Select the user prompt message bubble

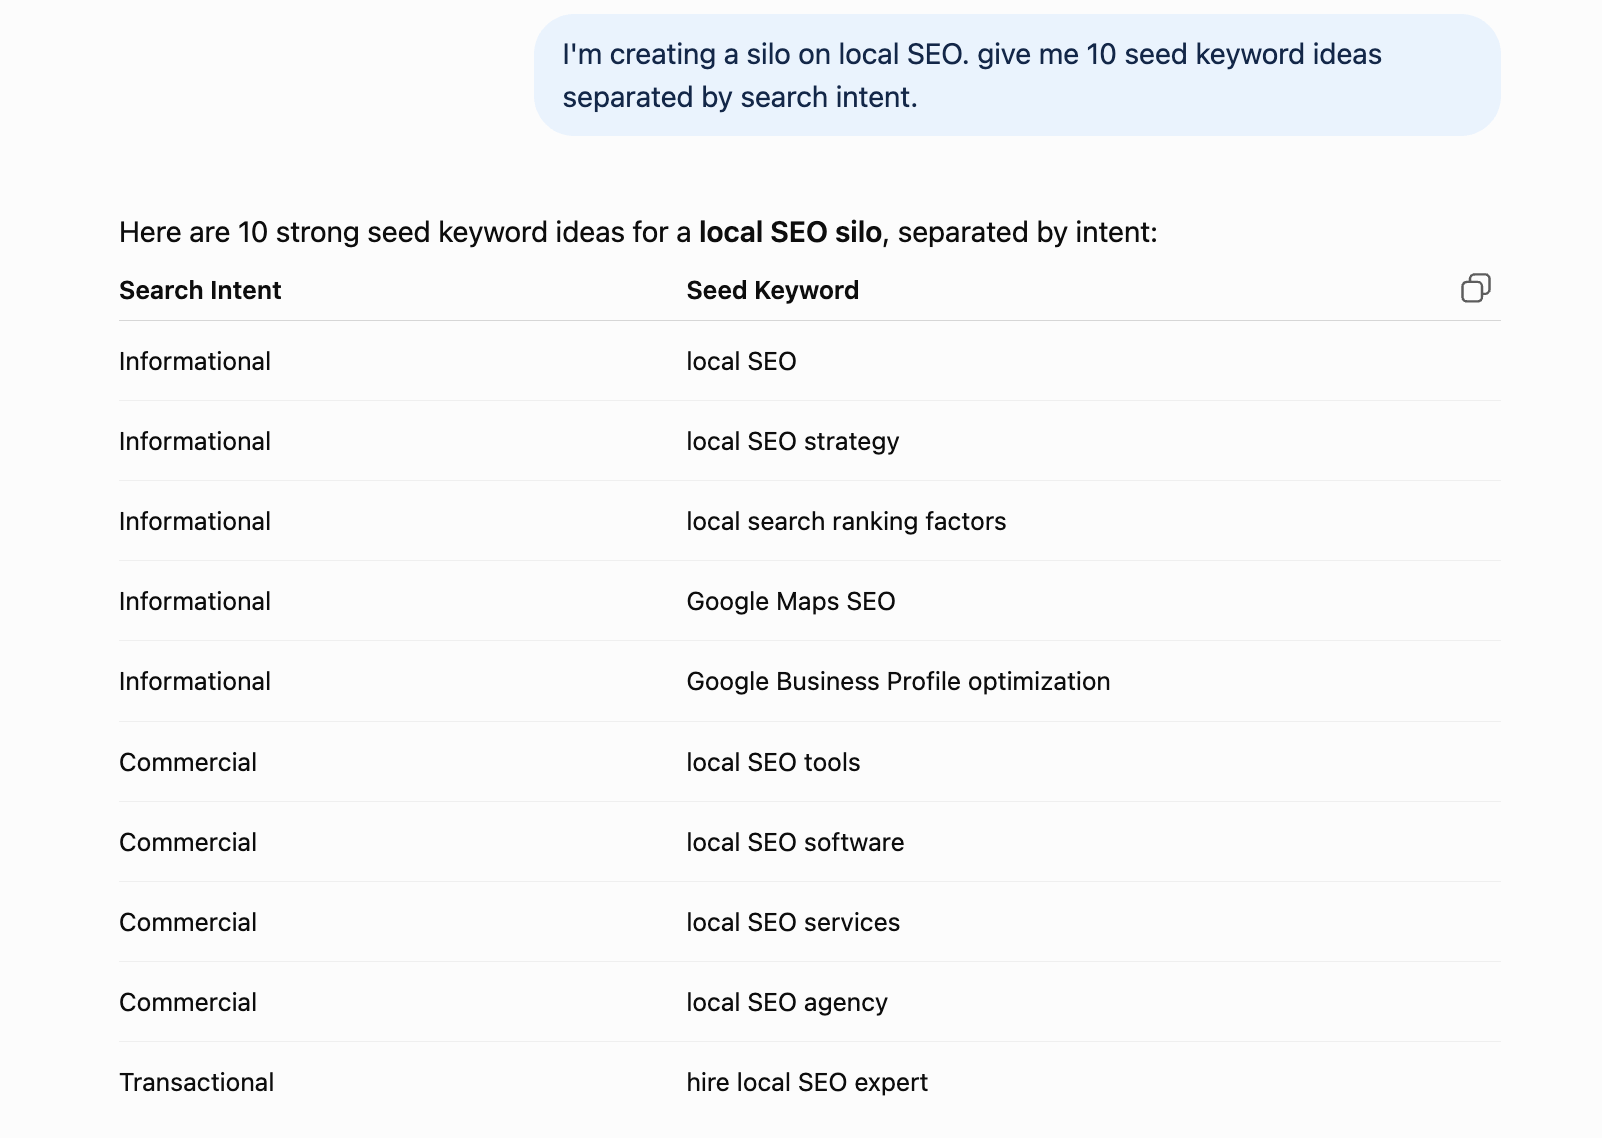pos(1017,75)
